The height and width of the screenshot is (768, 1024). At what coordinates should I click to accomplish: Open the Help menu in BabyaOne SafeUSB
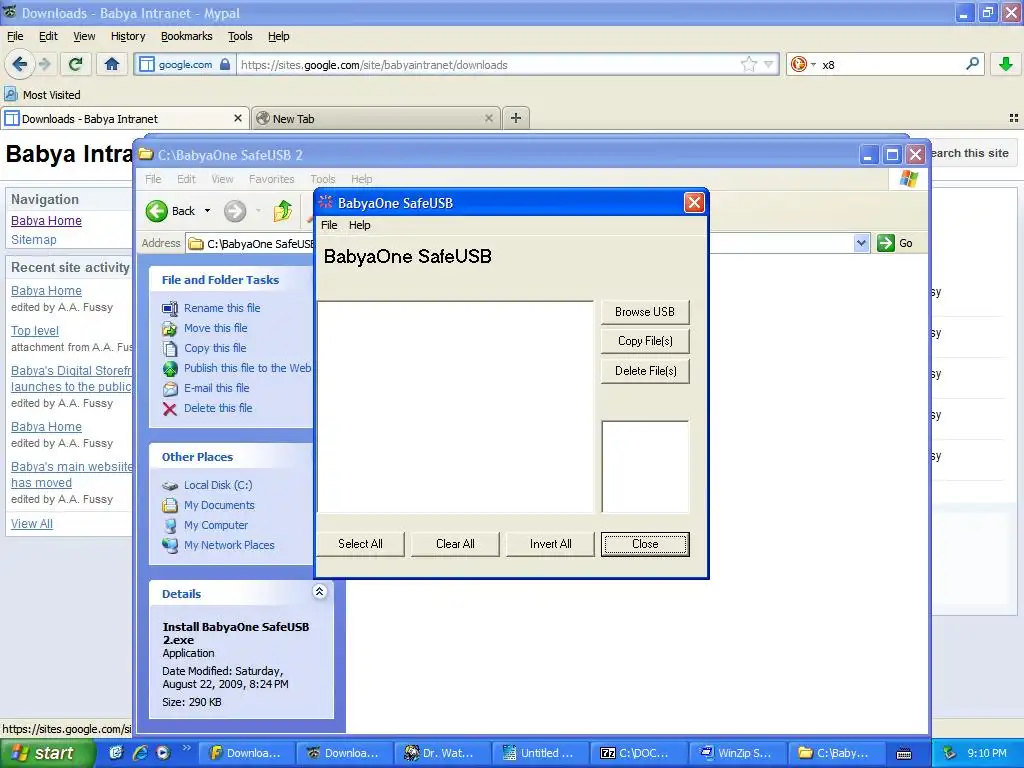tap(359, 225)
